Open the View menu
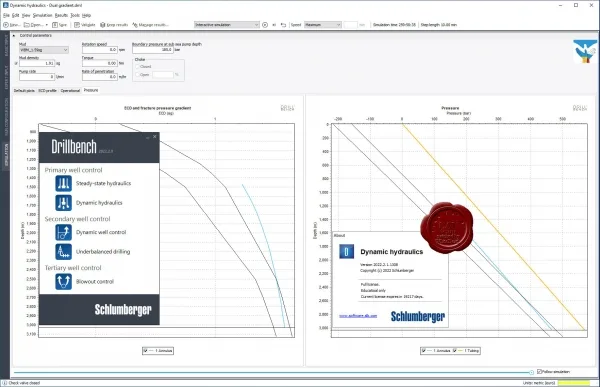600x387 pixels. 26,15
